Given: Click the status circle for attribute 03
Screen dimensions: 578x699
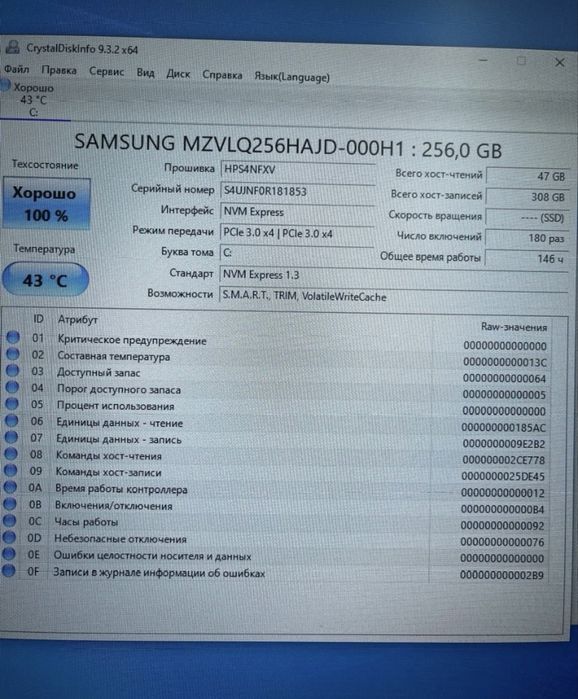Looking at the screenshot, I should click(12, 370).
